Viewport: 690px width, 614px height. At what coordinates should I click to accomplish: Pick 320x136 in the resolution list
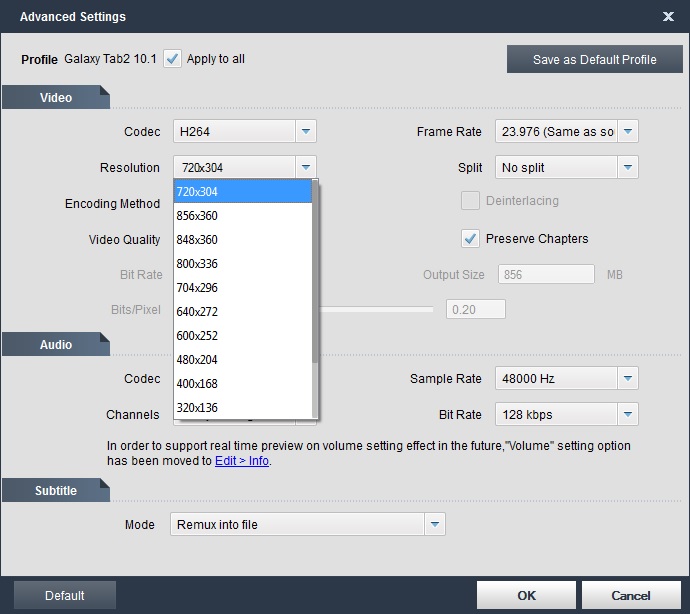[243, 408]
